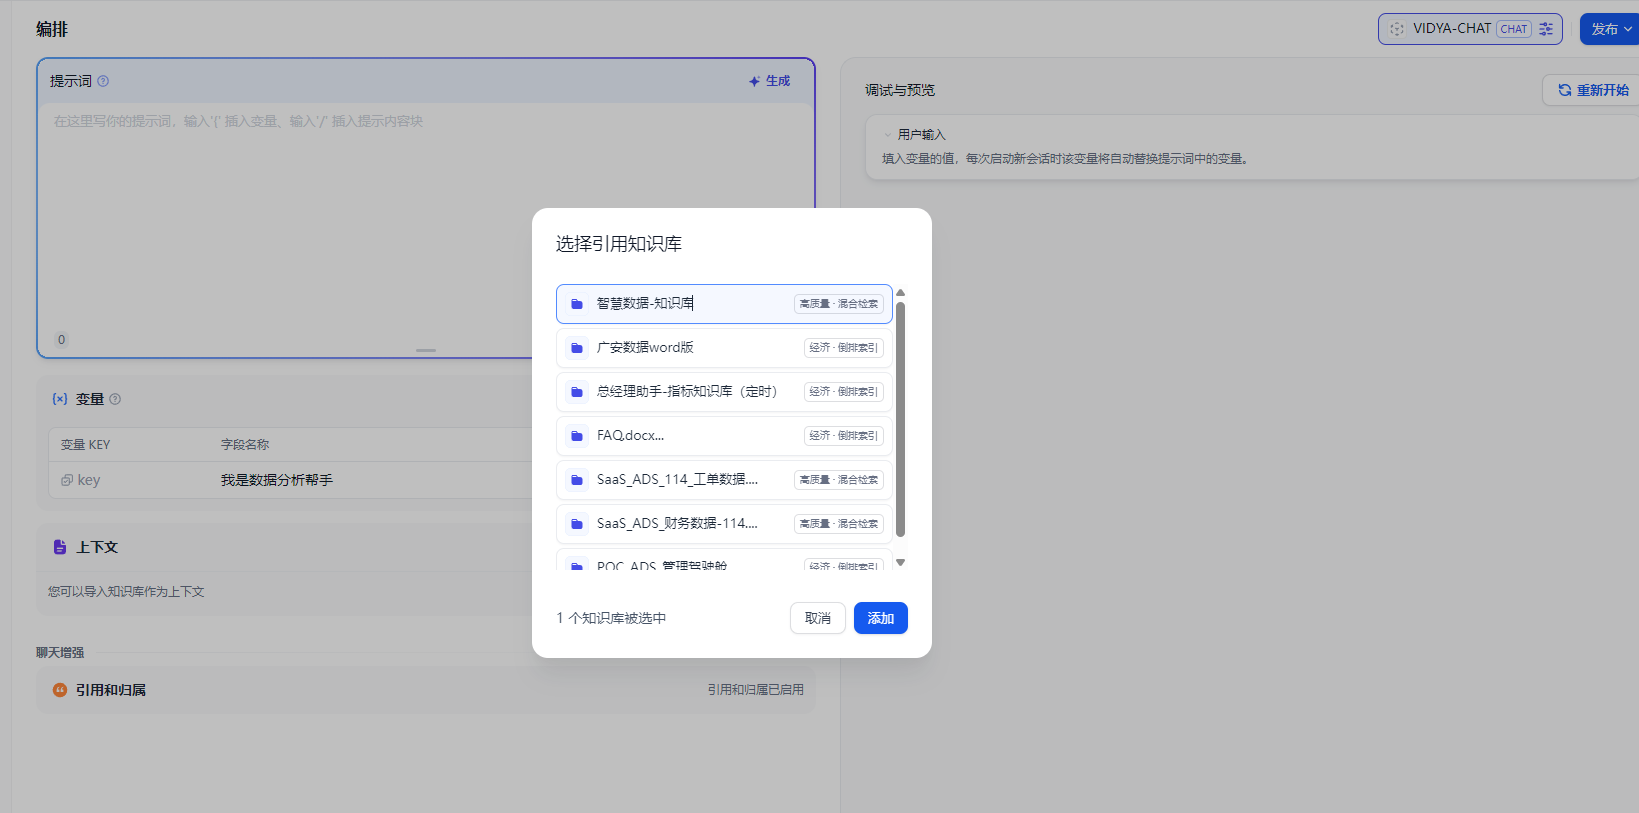Click the character count badge 0

[61, 340]
